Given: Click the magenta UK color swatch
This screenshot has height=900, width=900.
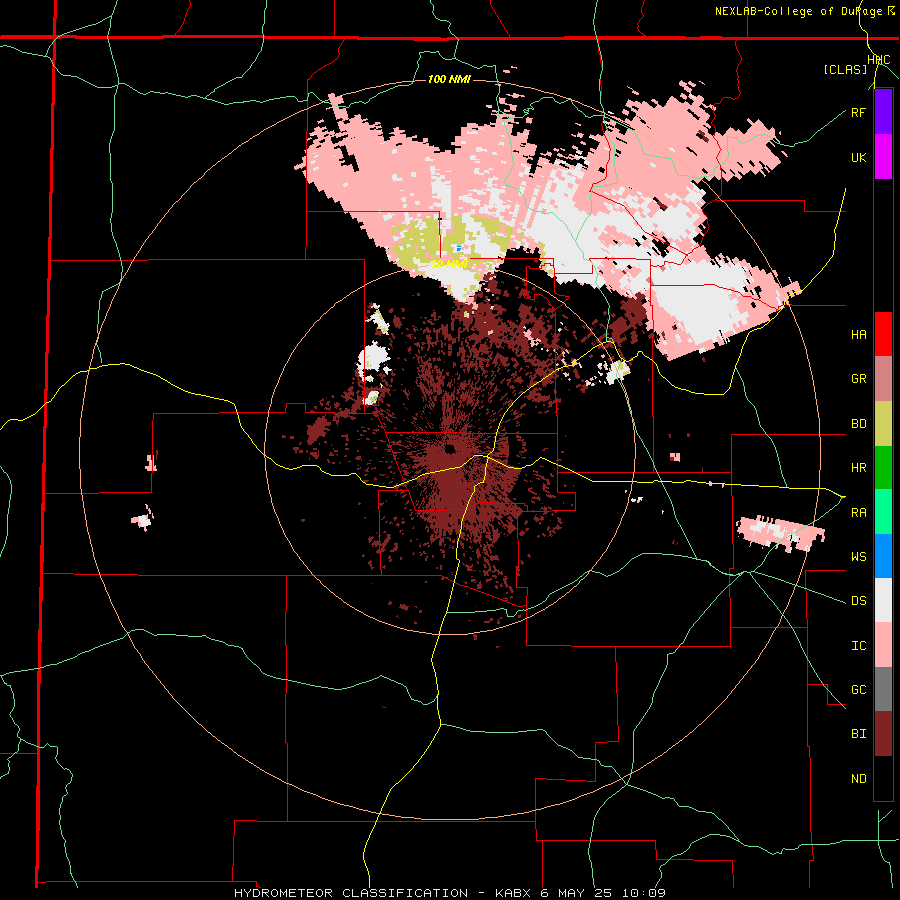Looking at the screenshot, I should [883, 157].
